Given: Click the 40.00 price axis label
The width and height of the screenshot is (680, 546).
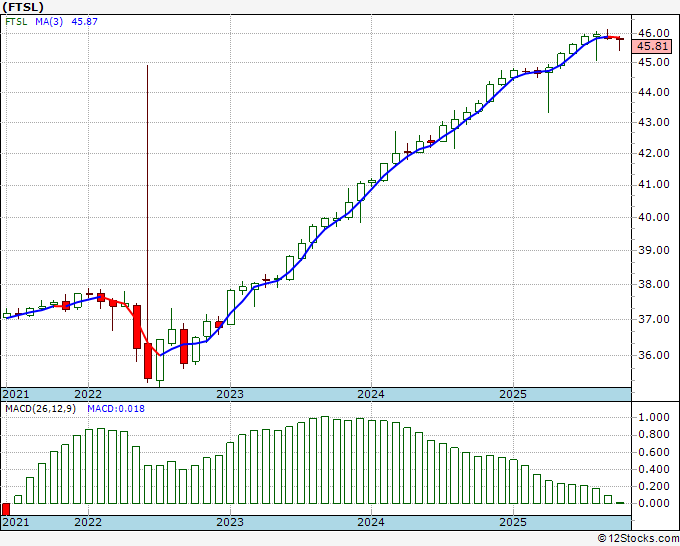Looking at the screenshot, I should 654,217.
